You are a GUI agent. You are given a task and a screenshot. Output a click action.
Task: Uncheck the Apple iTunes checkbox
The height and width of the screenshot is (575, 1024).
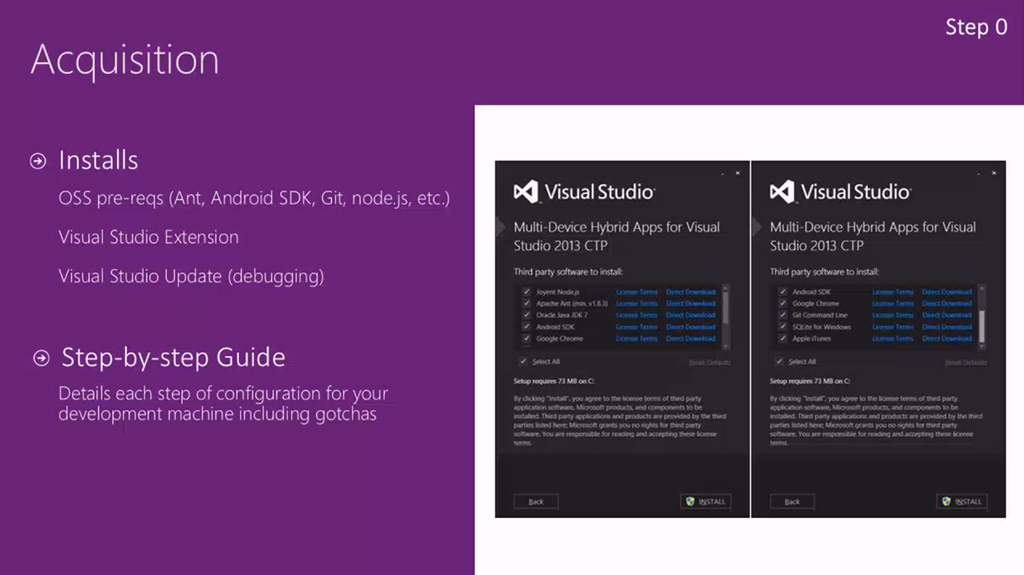click(782, 338)
